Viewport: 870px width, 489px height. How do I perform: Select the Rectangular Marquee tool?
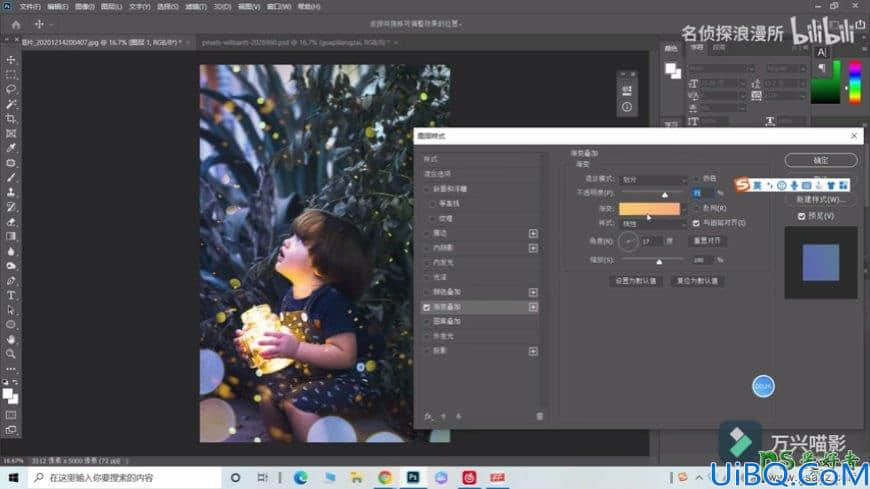point(11,74)
